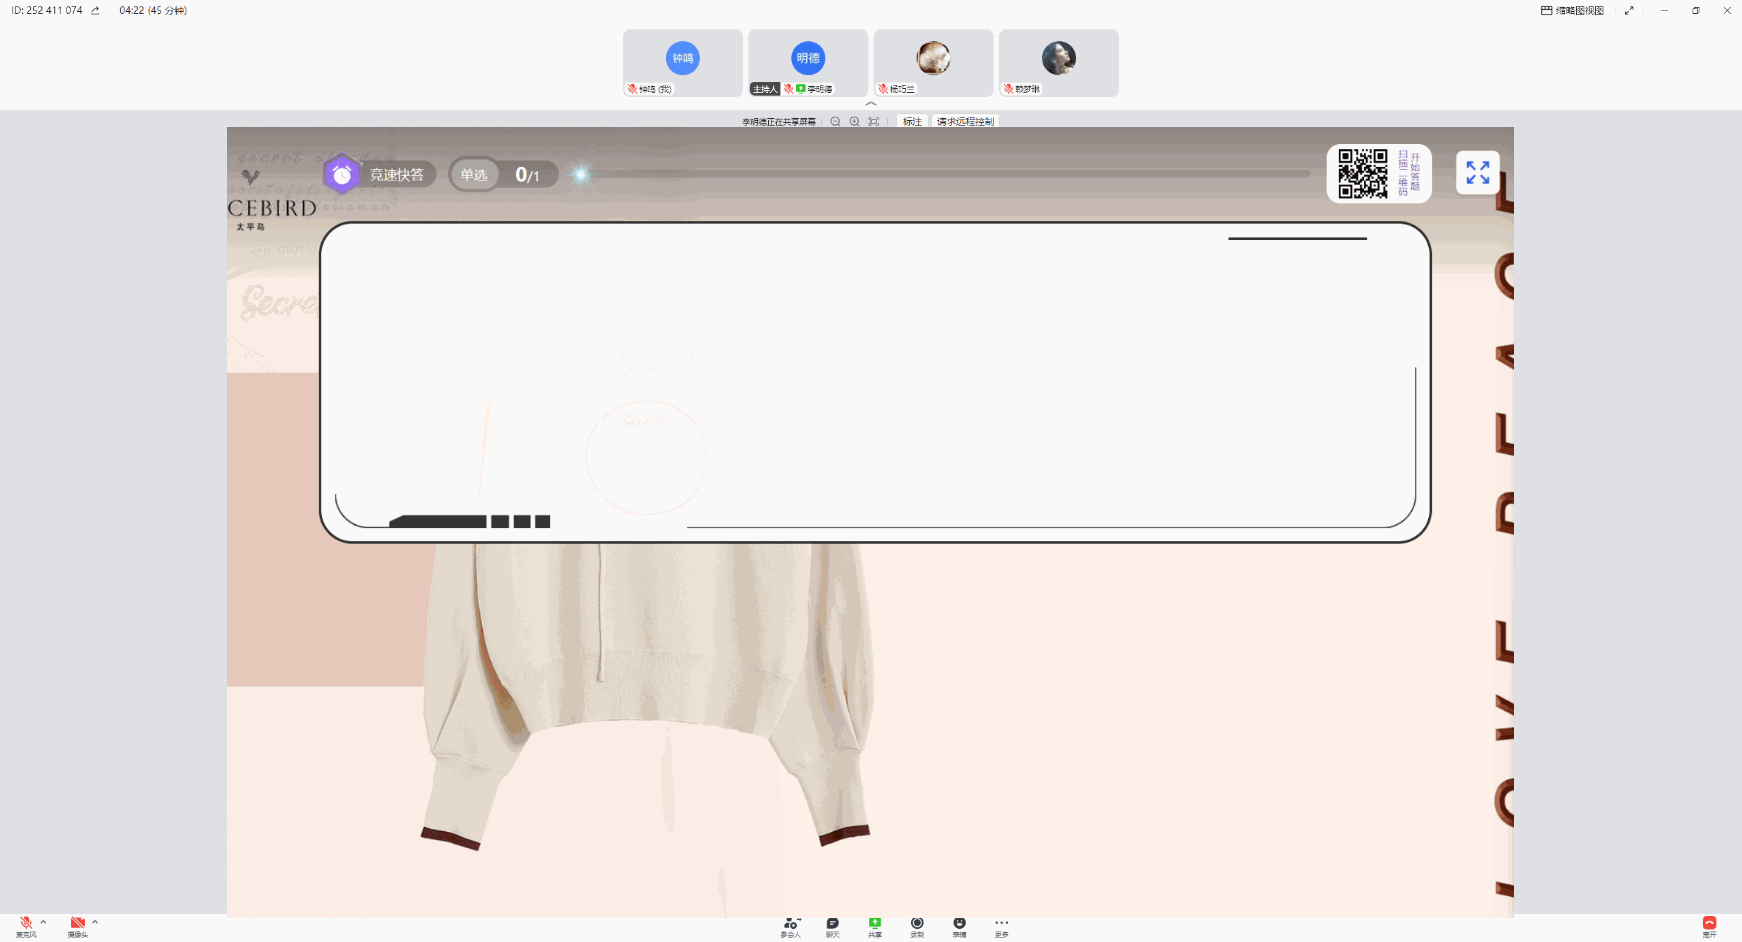Click the fit-to-window icon beside zoom
1742x942 pixels.
pos(874,122)
